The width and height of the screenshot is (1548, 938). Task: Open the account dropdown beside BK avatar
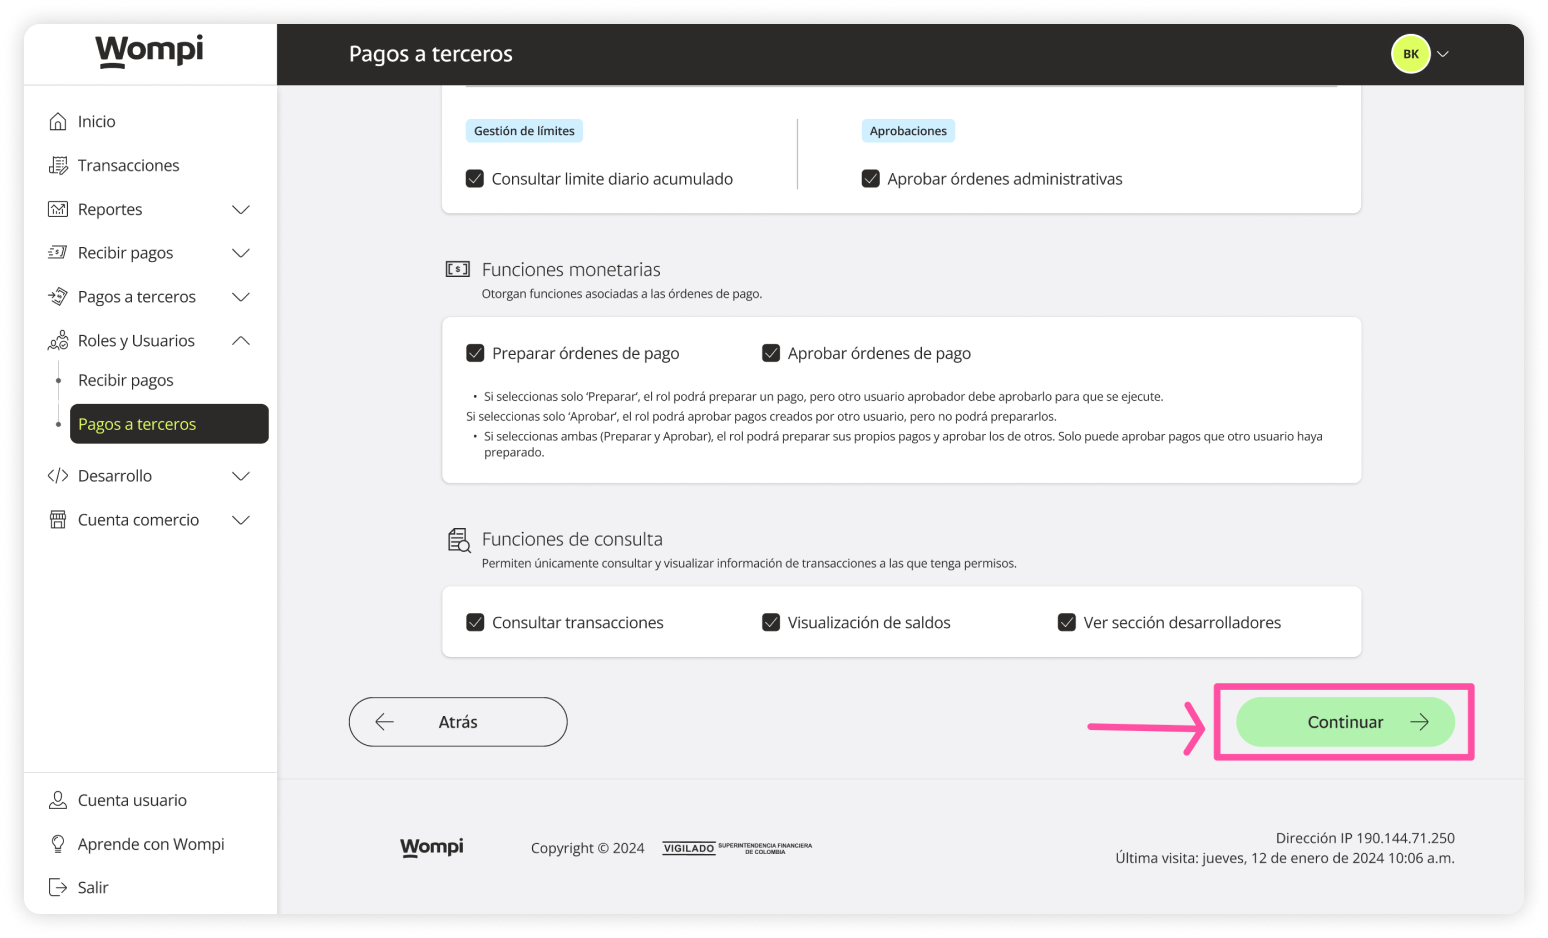coord(1443,54)
